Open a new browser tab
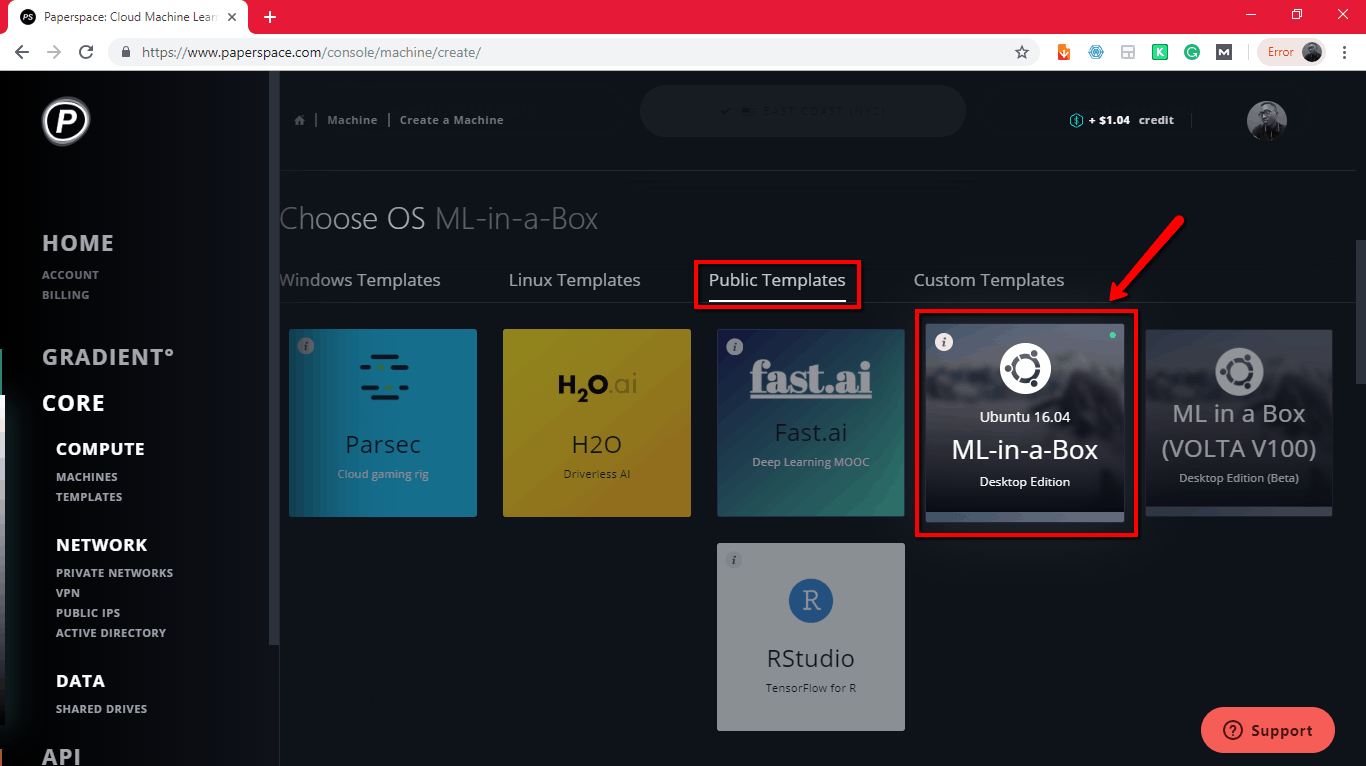Viewport: 1366px width, 766px height. pyautogui.click(x=270, y=17)
